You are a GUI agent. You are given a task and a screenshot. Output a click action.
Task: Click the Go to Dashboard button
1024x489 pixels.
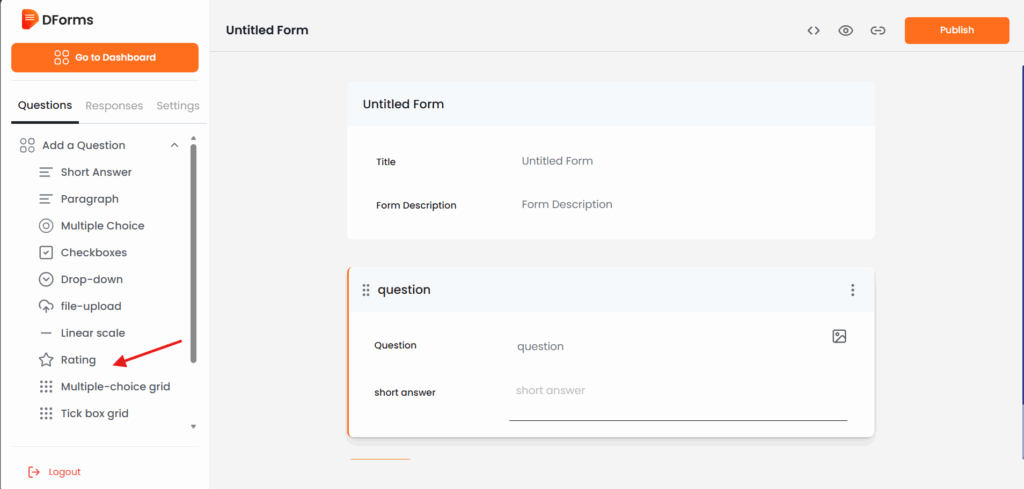pyautogui.click(x=105, y=58)
